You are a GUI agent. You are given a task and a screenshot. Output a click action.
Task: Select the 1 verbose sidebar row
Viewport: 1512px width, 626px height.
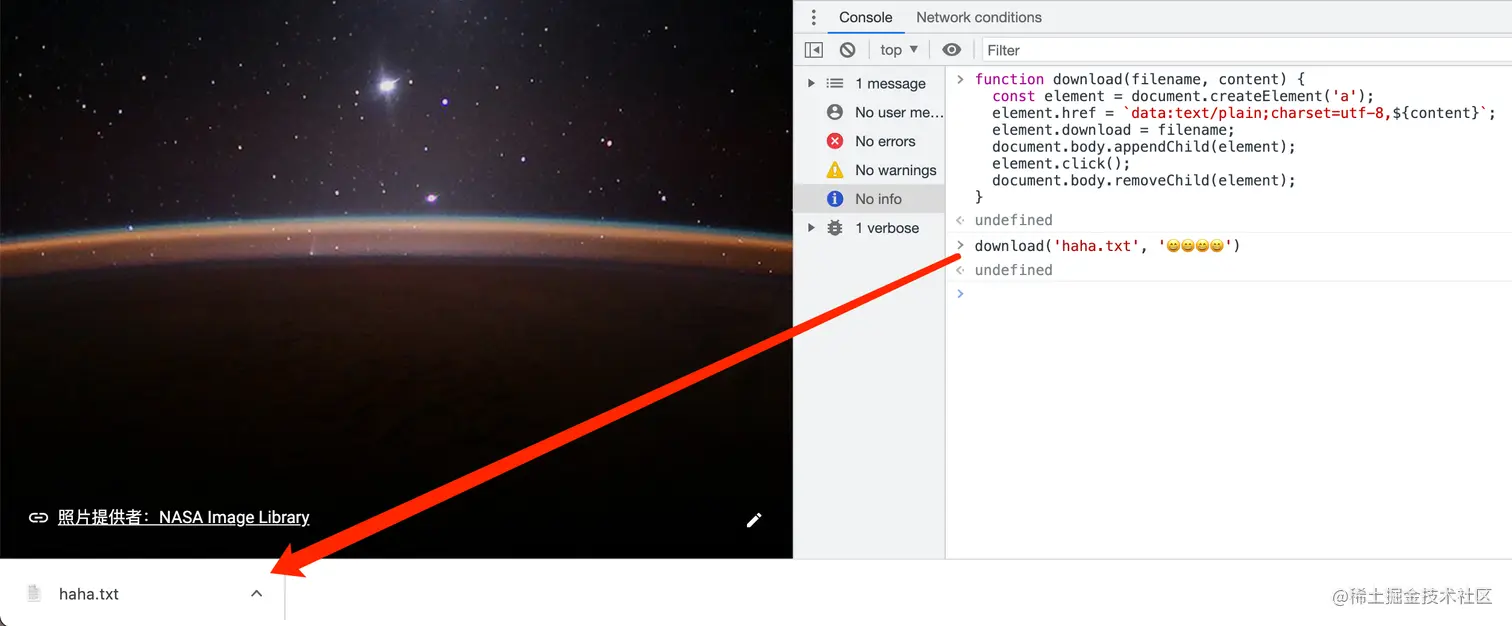coord(869,228)
